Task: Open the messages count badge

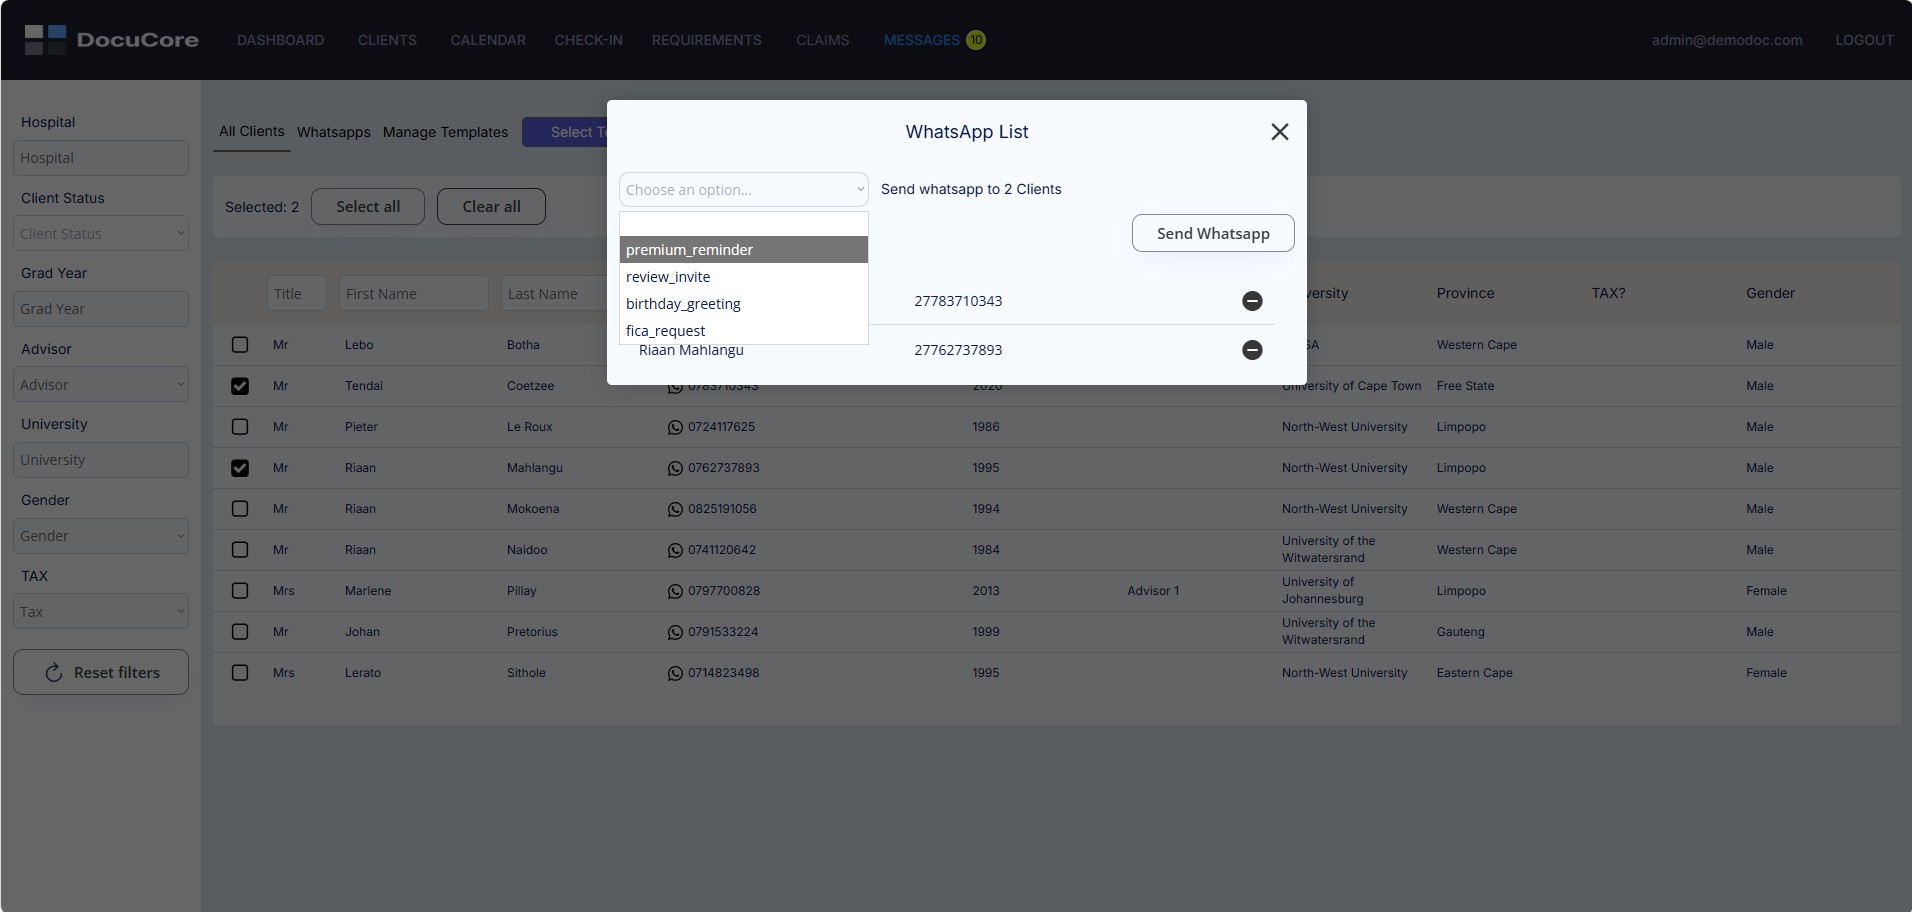Action: 976,40
